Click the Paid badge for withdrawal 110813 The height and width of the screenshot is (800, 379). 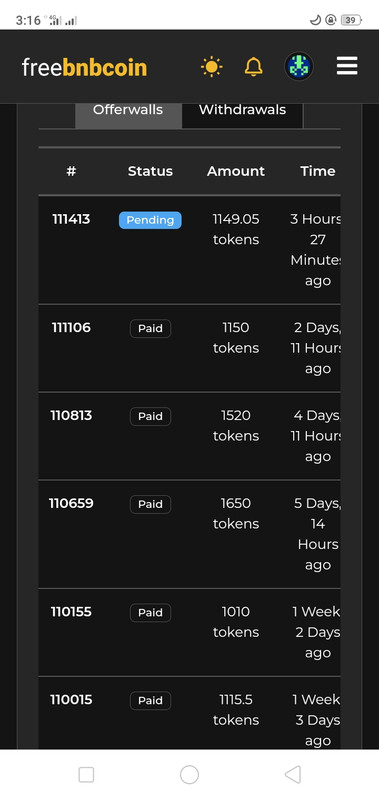pyautogui.click(x=150, y=416)
